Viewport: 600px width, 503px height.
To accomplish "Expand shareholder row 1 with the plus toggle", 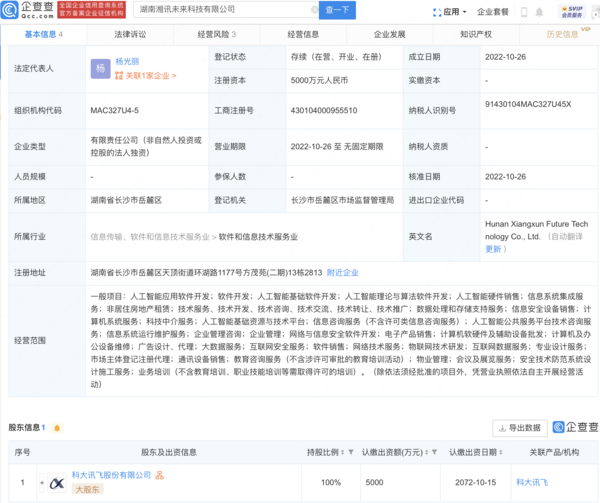I will pos(42,482).
